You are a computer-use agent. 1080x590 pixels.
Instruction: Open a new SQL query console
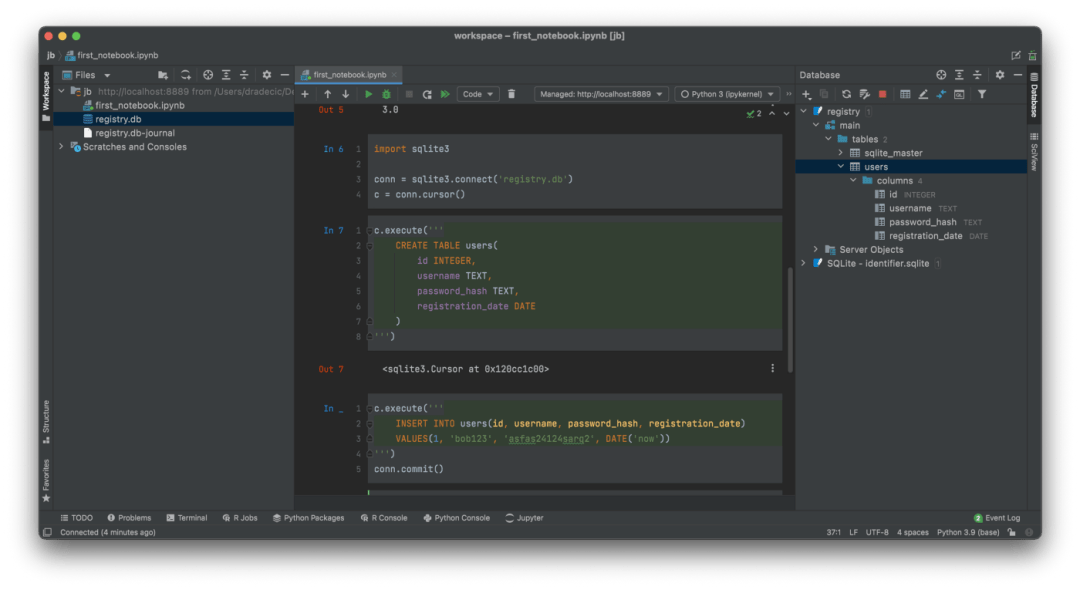(957, 93)
